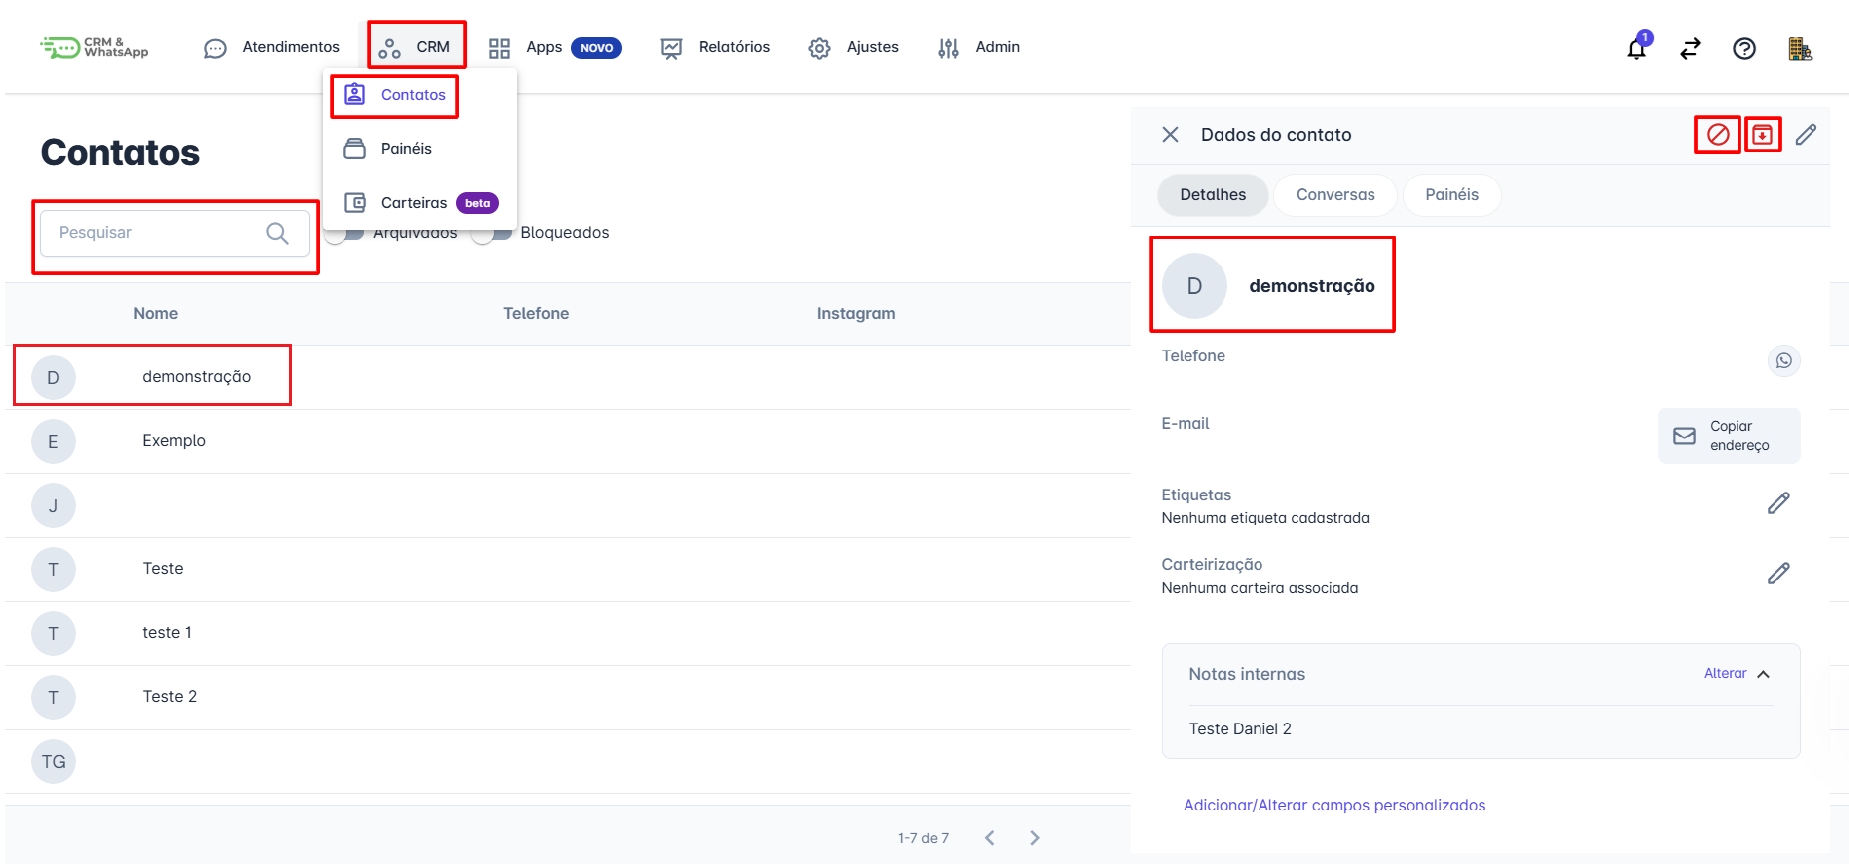Block the contact with the ban icon

pos(1718,134)
